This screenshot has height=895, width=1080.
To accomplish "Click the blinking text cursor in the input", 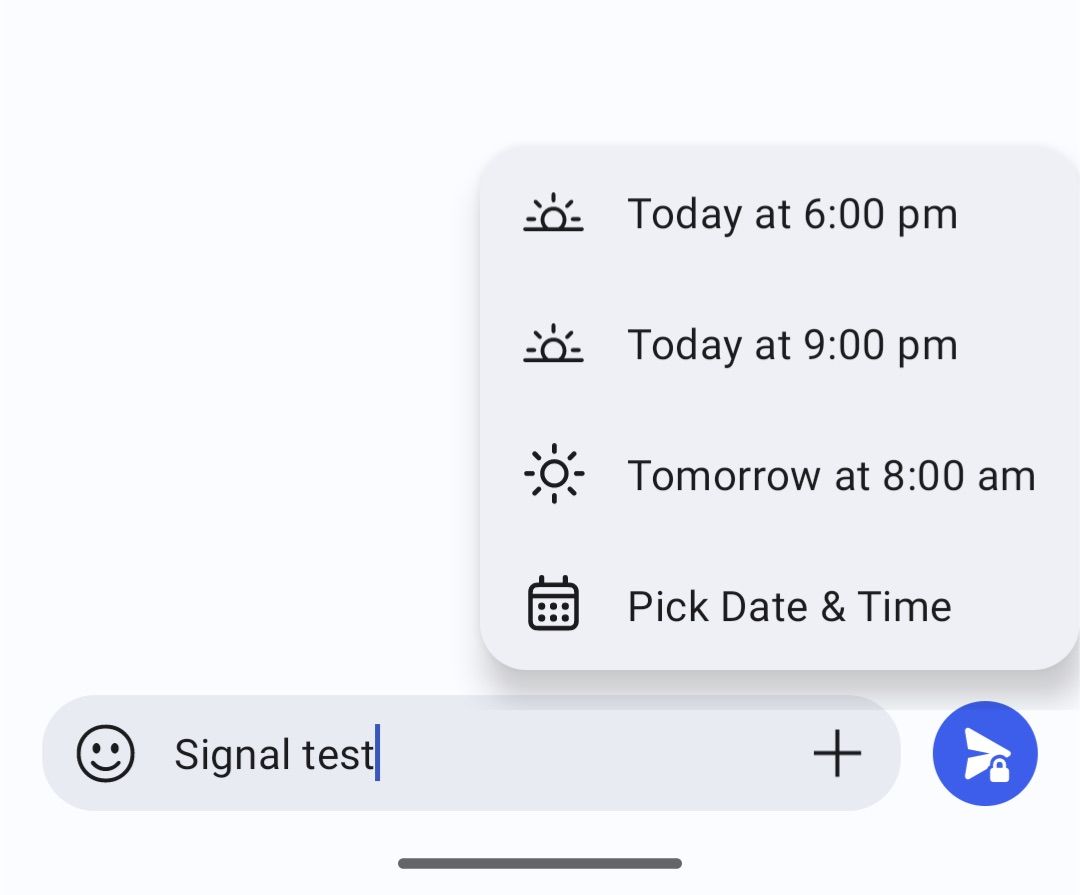I will (x=378, y=753).
